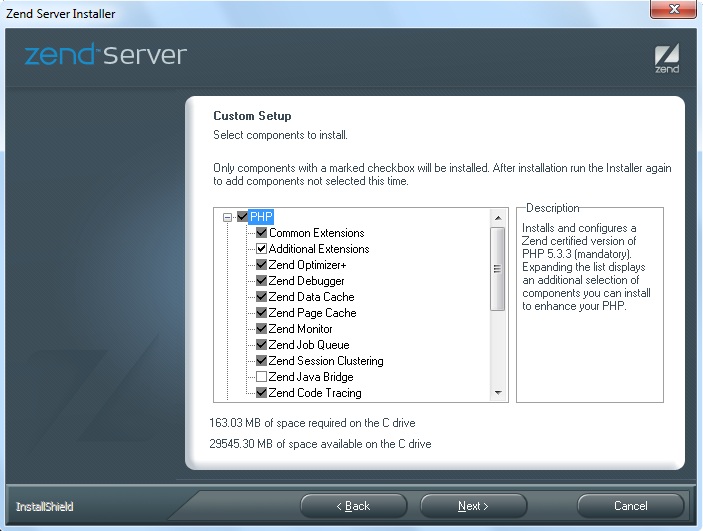The width and height of the screenshot is (703, 531).
Task: Select the PHP tree item label
Action: (x=261, y=217)
